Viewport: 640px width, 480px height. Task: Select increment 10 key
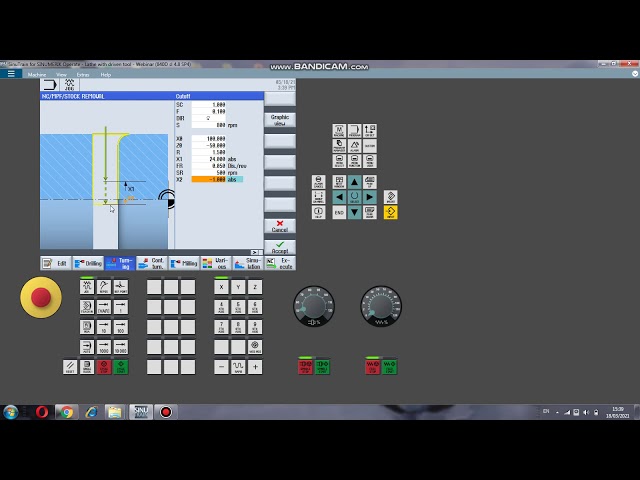[104, 327]
